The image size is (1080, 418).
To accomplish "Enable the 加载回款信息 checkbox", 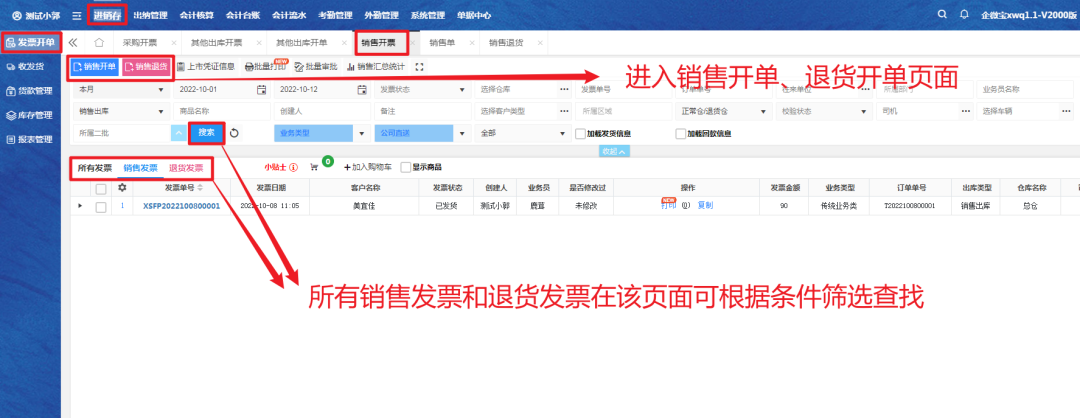I will click(680, 133).
